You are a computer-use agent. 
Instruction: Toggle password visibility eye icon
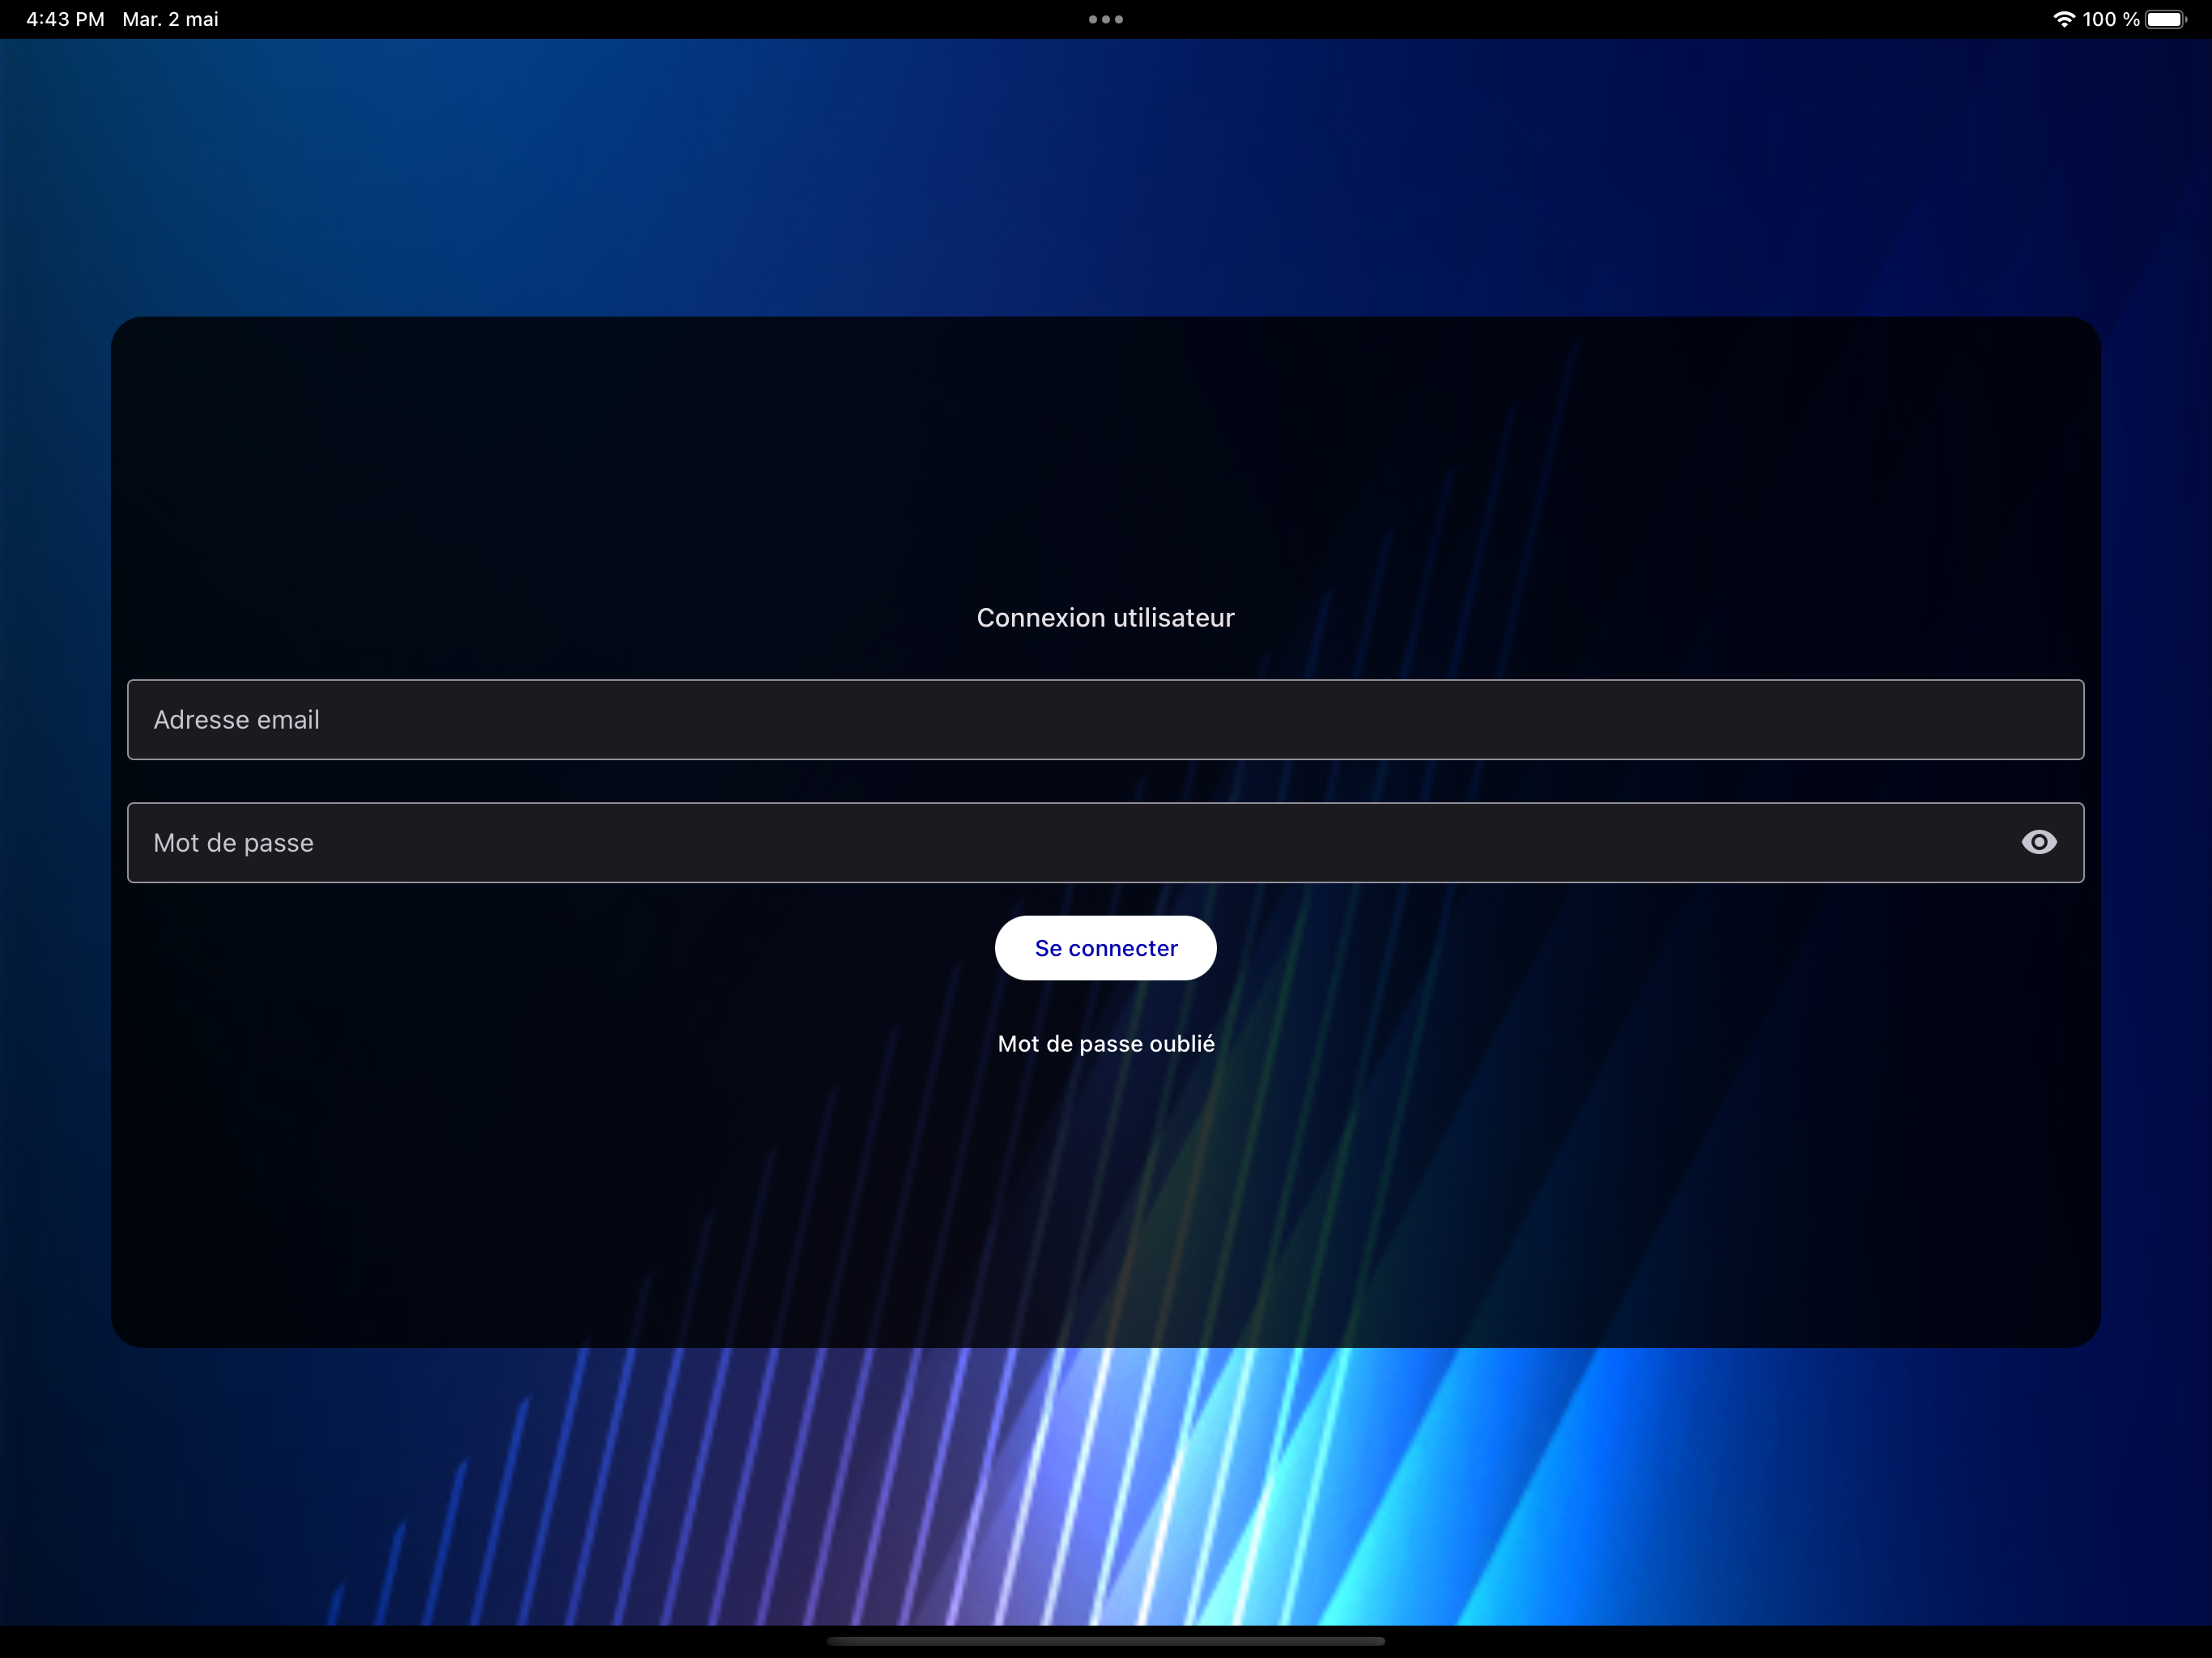tap(2039, 842)
